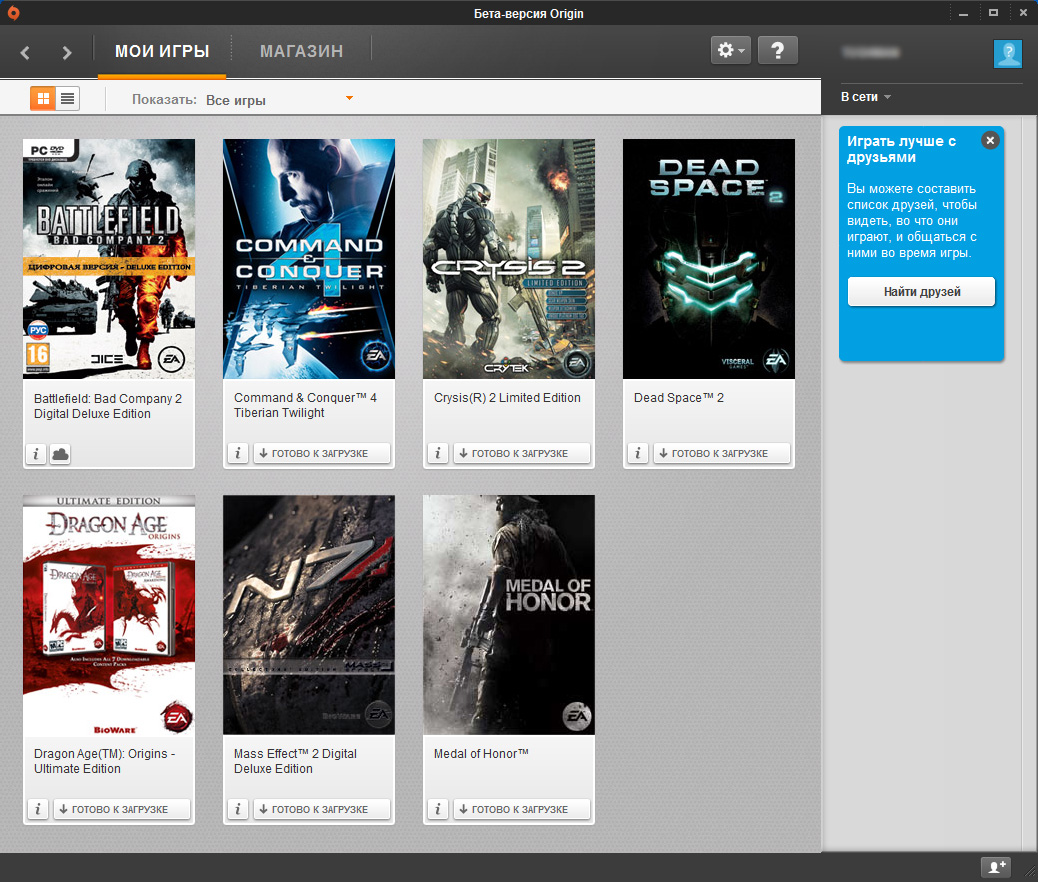
Task: Download Crysis 2 Limited Edition
Action: (522, 453)
